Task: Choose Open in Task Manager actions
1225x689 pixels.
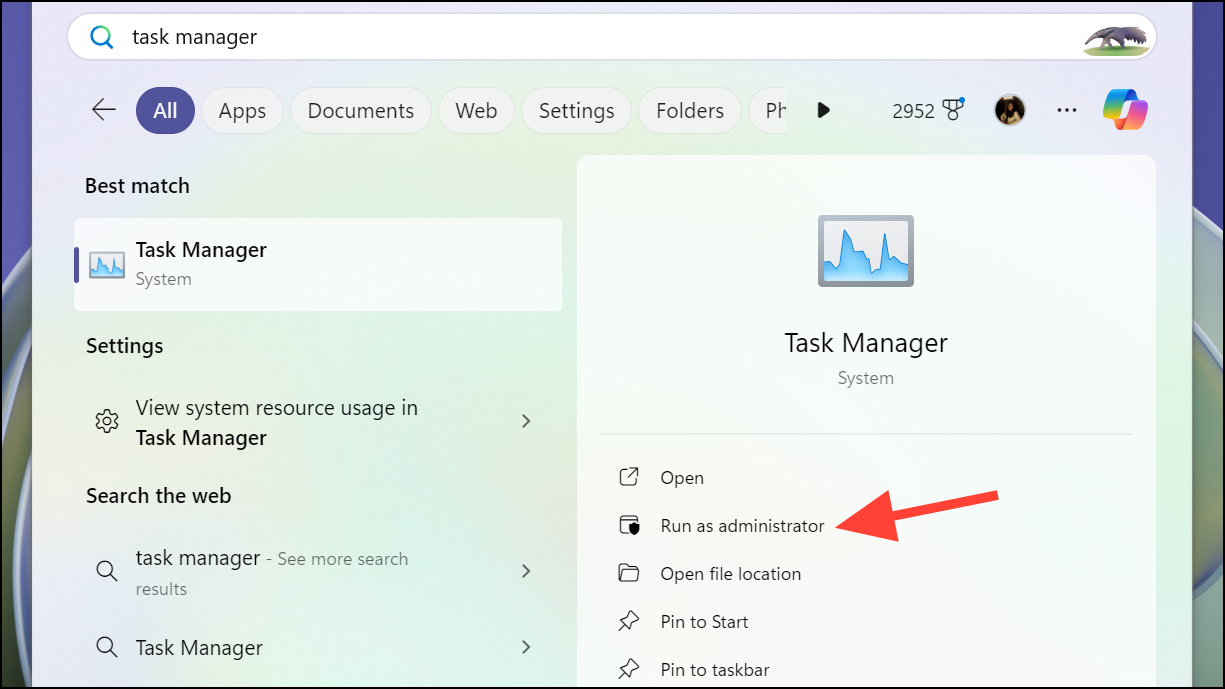Action: 682,478
